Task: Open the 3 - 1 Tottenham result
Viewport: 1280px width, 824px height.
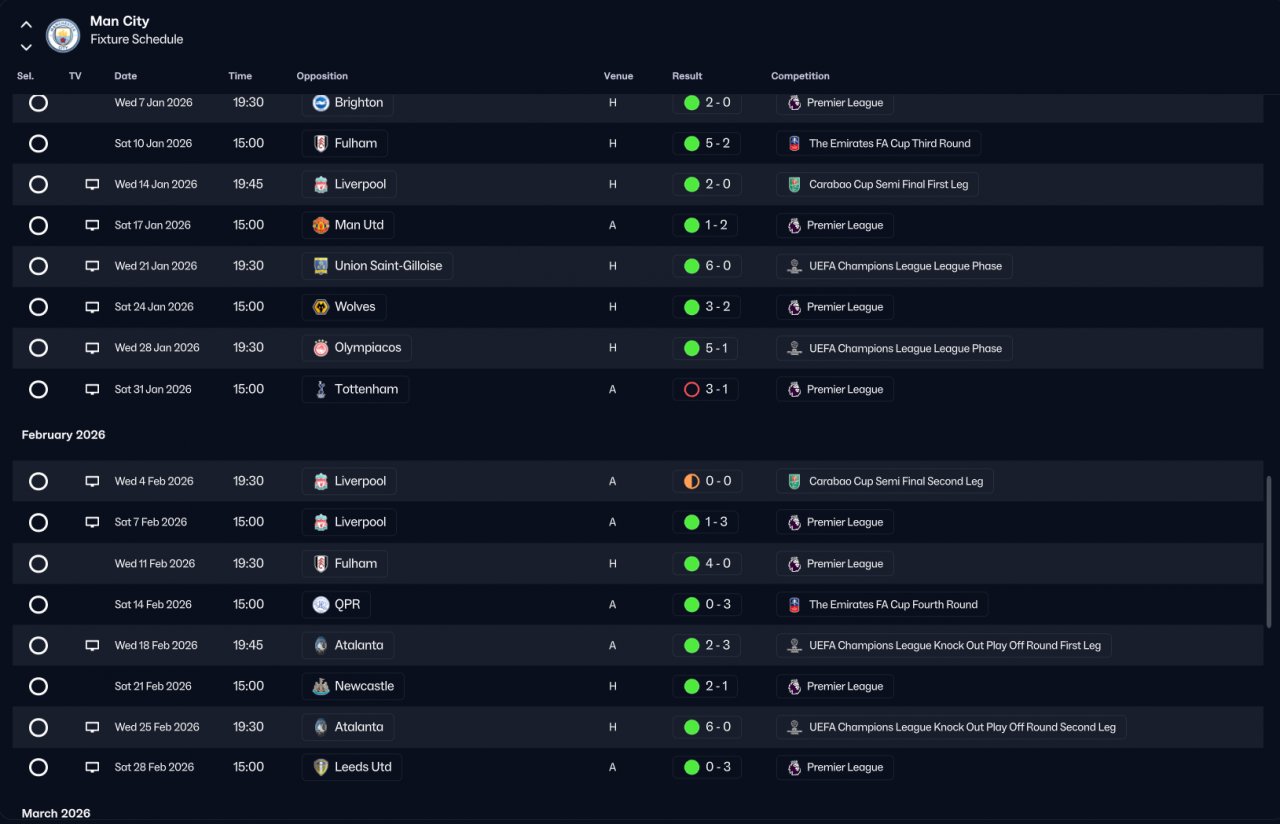Action: coord(706,389)
